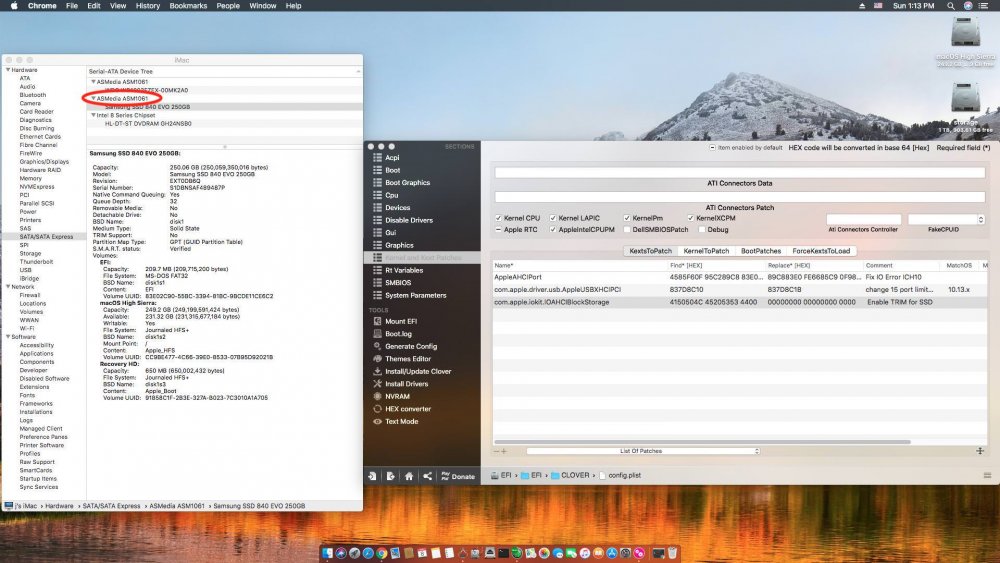Viewport: 1000px width, 563px height.
Task: Click the share icon in bottom toolbar
Action: tap(427, 476)
